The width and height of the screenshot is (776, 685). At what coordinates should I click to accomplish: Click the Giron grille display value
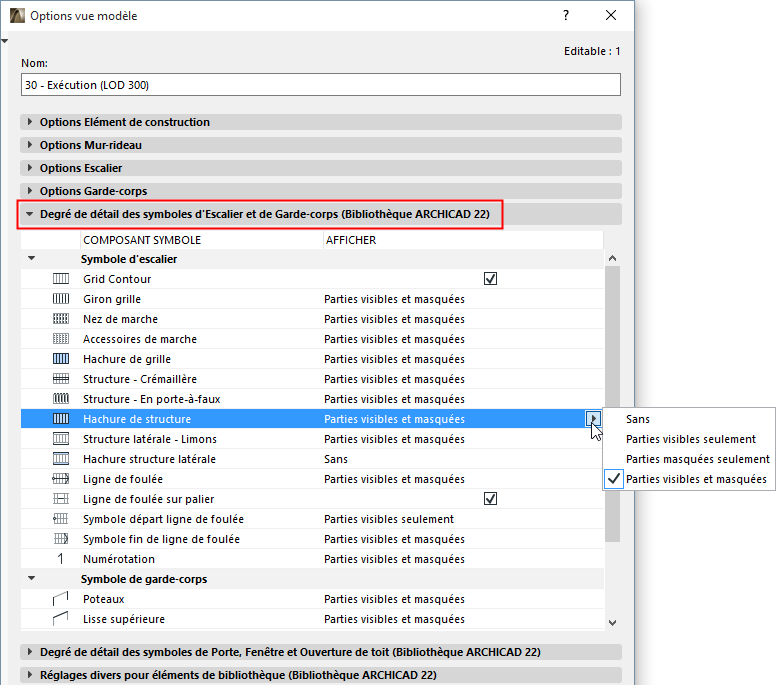click(x=394, y=299)
